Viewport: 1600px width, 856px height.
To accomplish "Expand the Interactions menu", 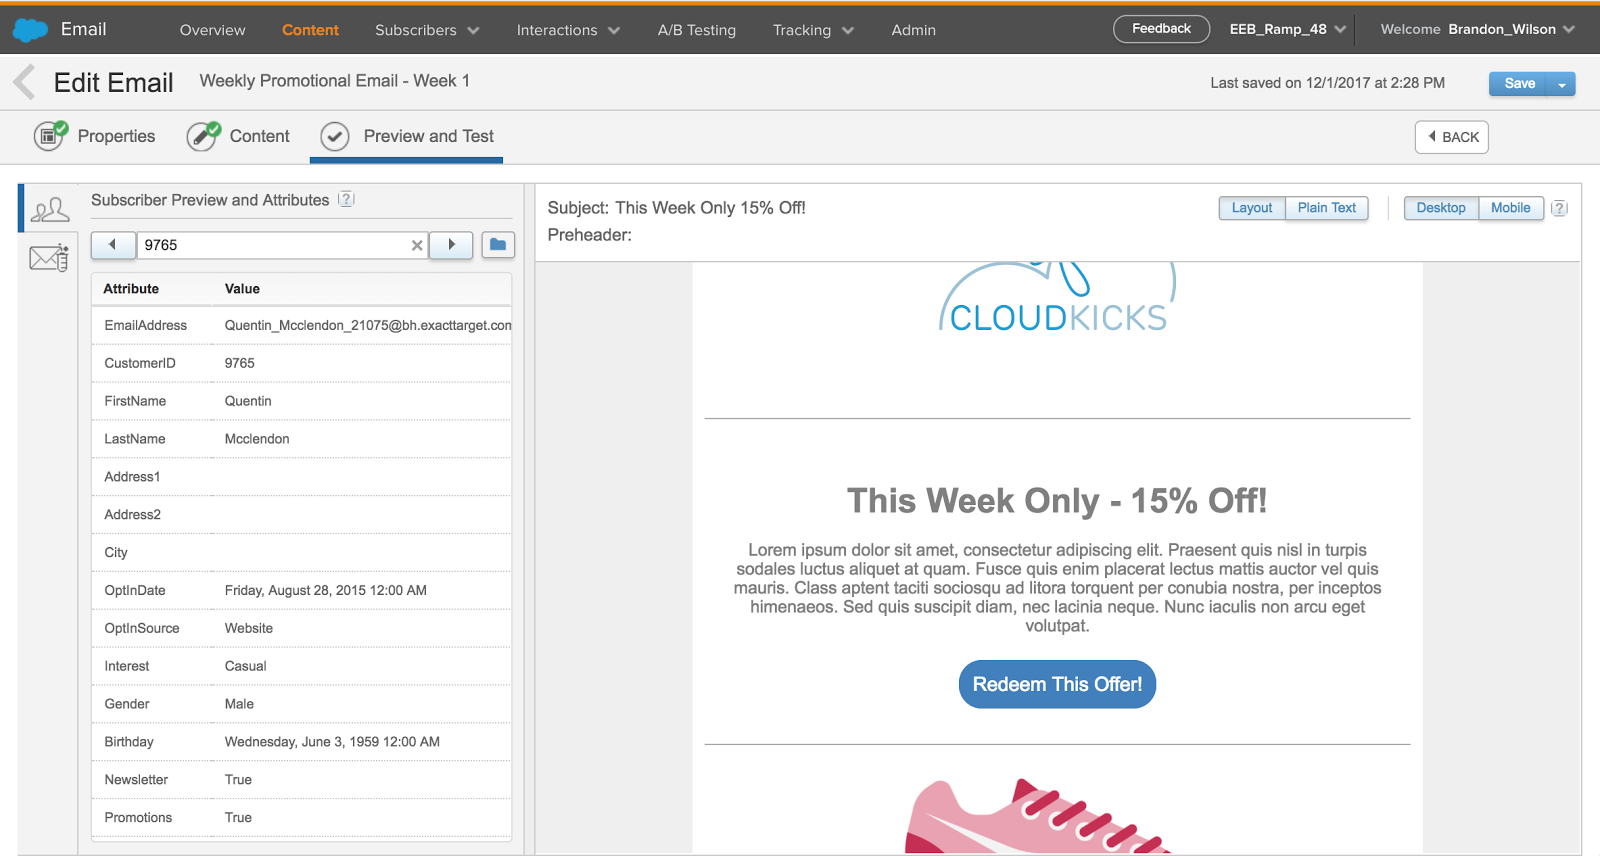I will click(568, 30).
